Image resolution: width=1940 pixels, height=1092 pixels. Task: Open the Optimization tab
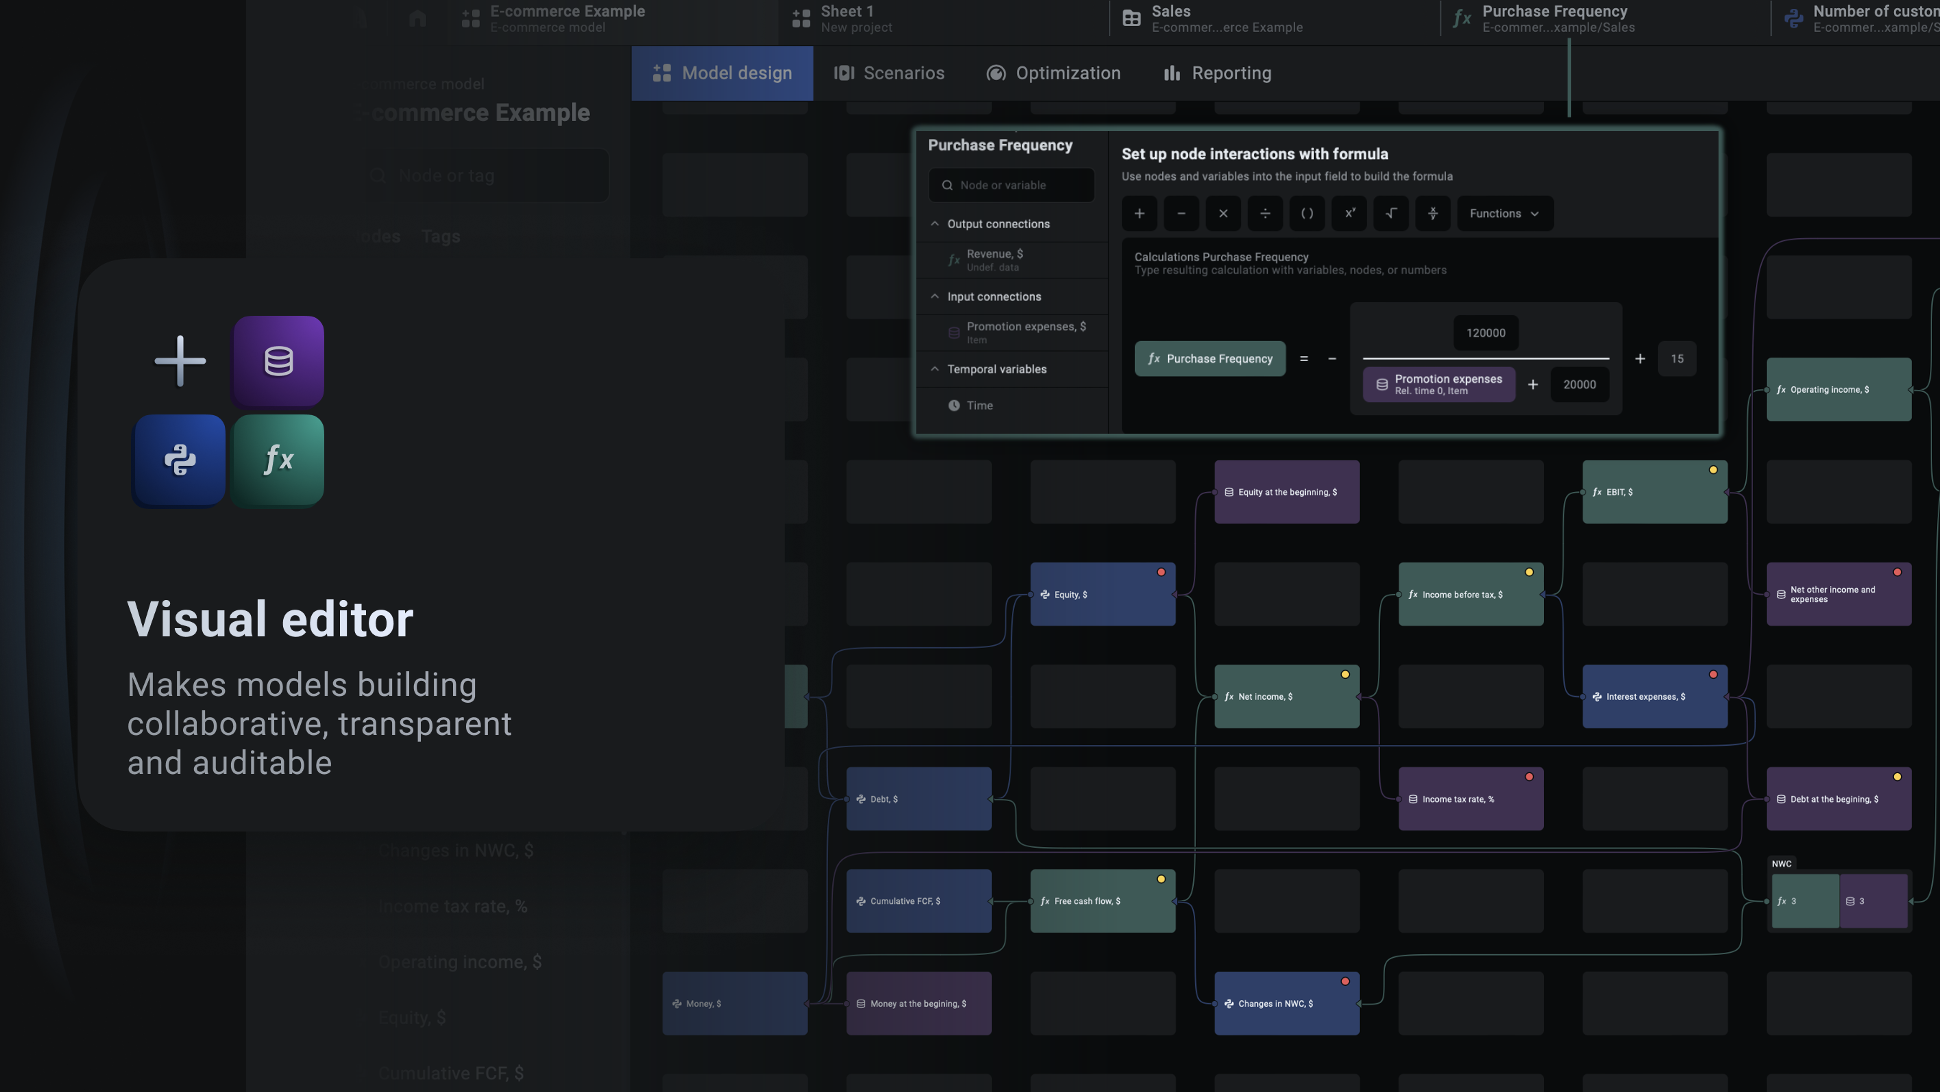[1053, 73]
